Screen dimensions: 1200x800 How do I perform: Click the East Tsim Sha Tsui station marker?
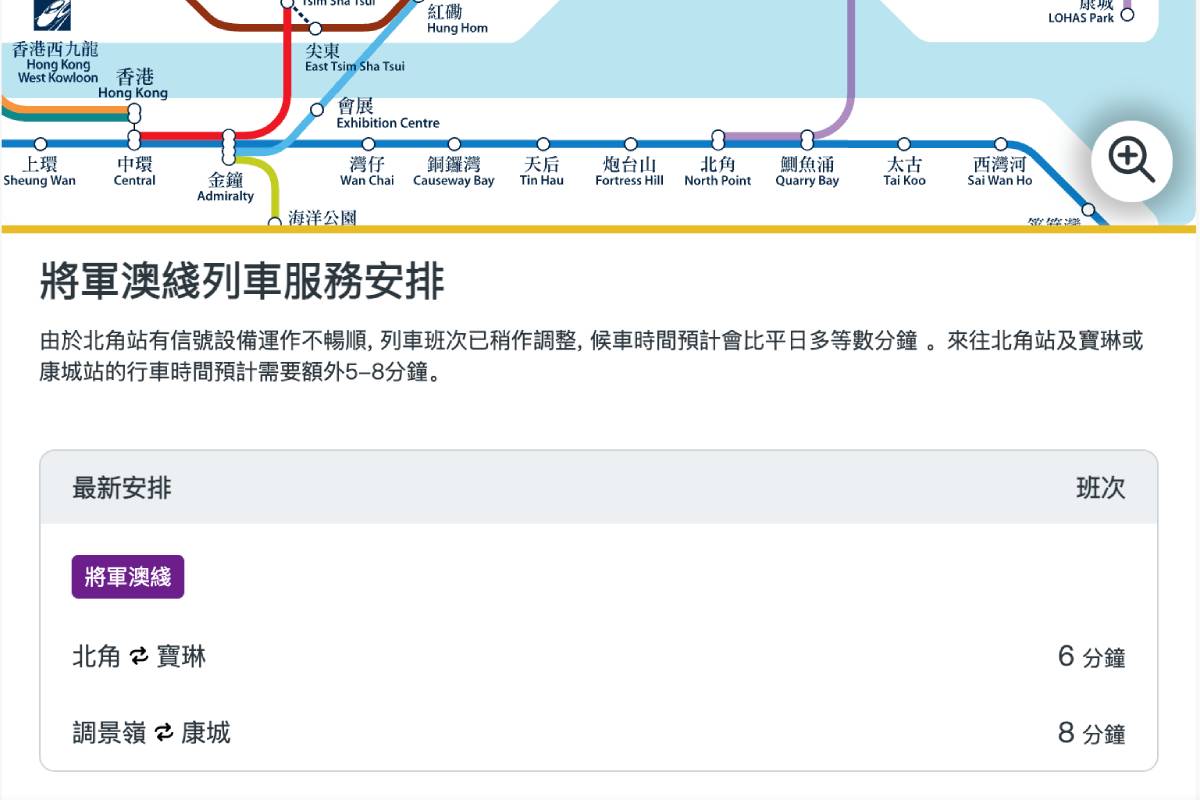tap(316, 28)
